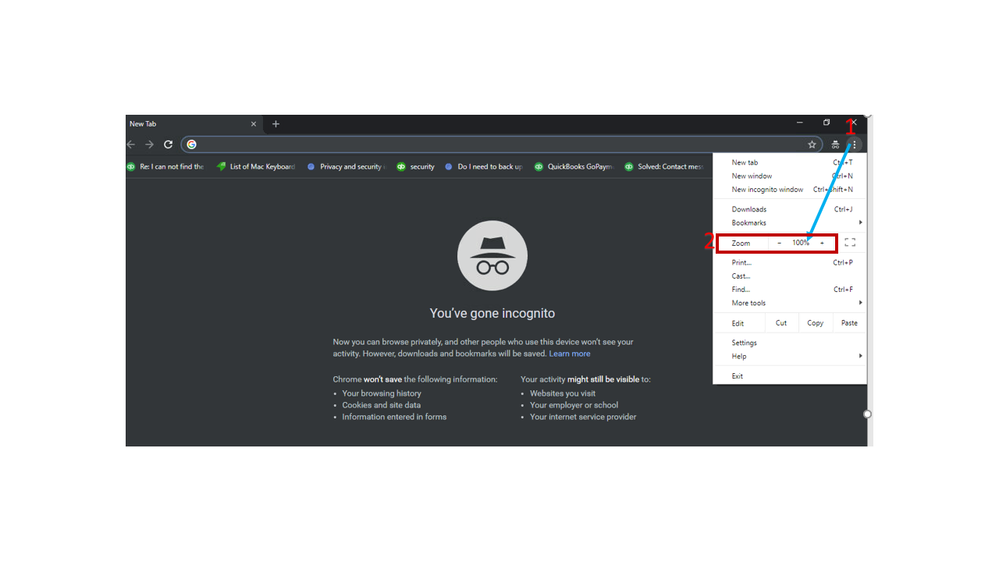Click 'Your internet service provider' text
999x562 pixels.
tap(583, 417)
